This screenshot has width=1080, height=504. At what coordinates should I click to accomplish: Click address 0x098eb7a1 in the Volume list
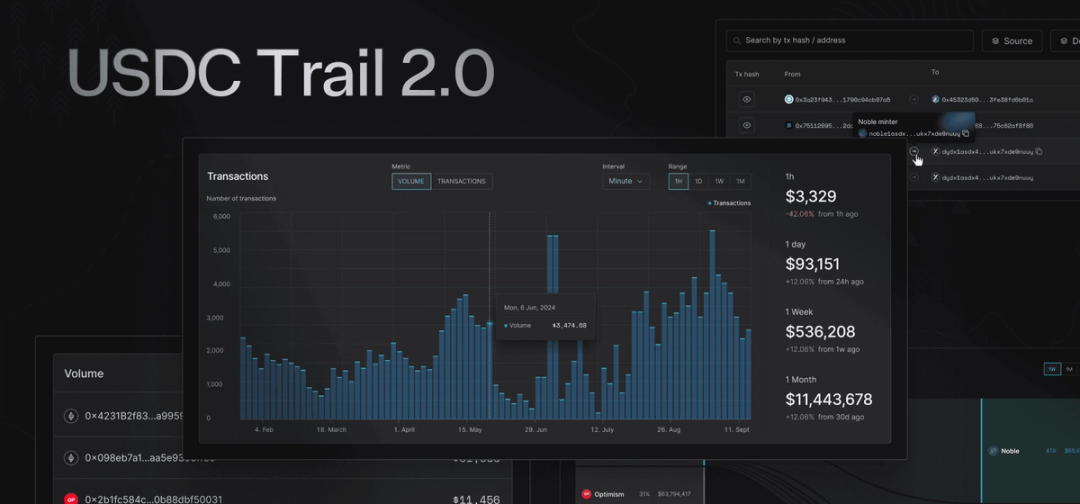coord(149,457)
